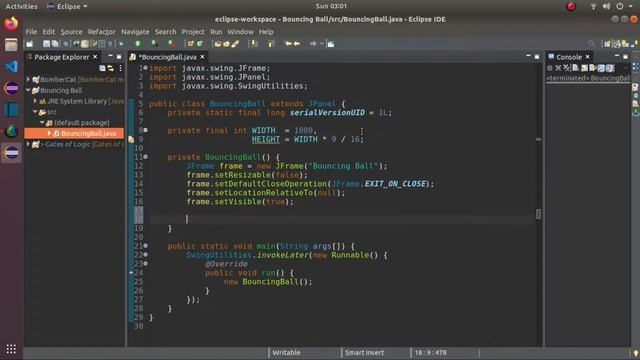Viewport: 640px width, 360px height.
Task: Click the Save icon in toolbar
Action: pos(47,44)
